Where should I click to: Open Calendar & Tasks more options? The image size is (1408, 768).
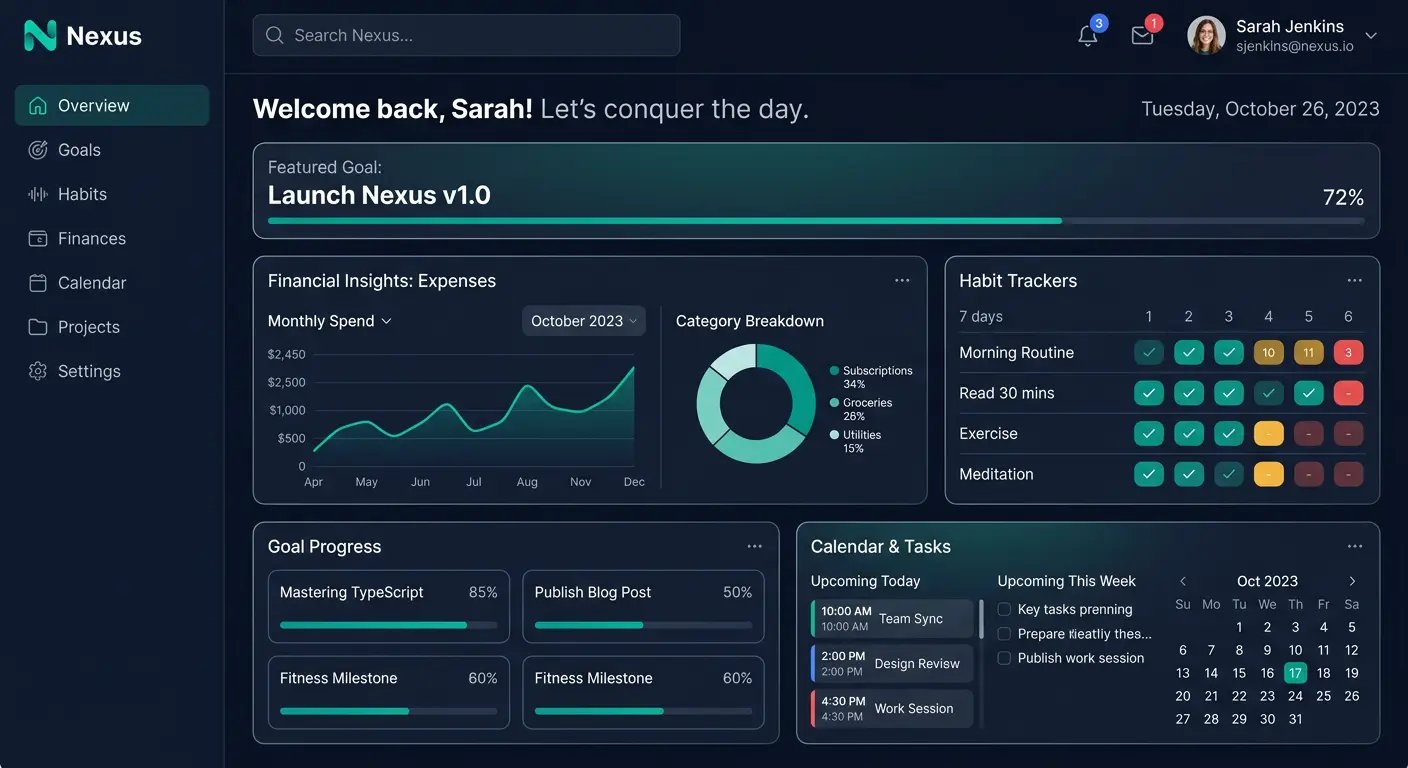1354,547
